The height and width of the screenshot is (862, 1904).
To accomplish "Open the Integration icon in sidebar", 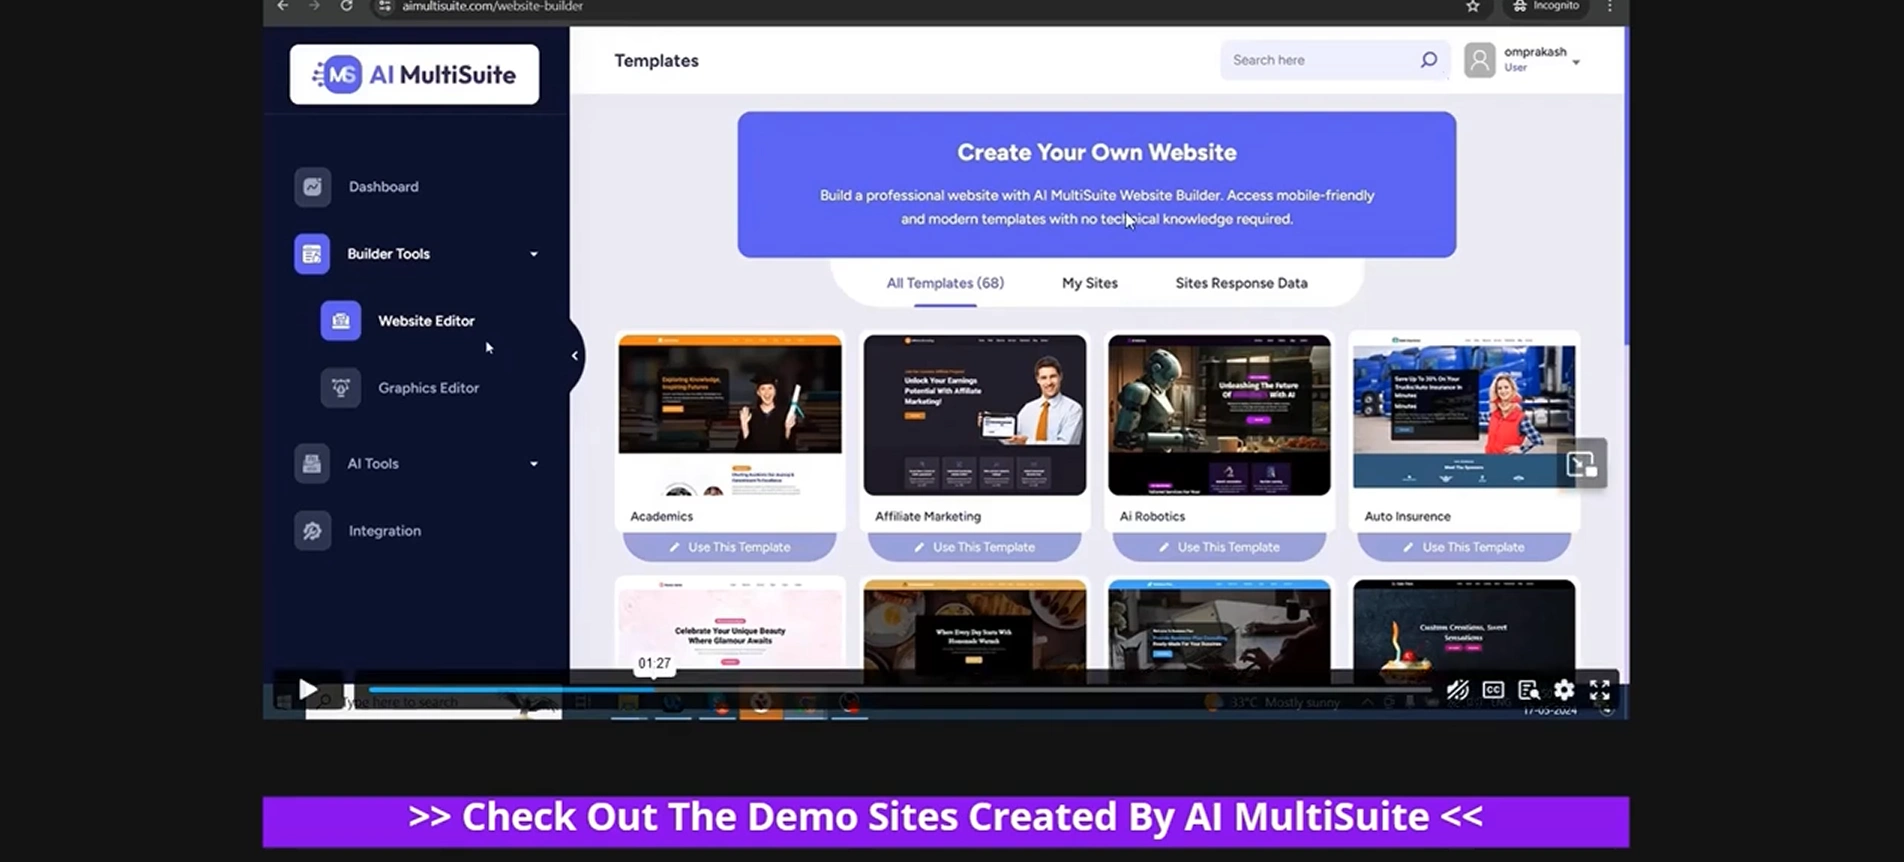I will pos(312,531).
